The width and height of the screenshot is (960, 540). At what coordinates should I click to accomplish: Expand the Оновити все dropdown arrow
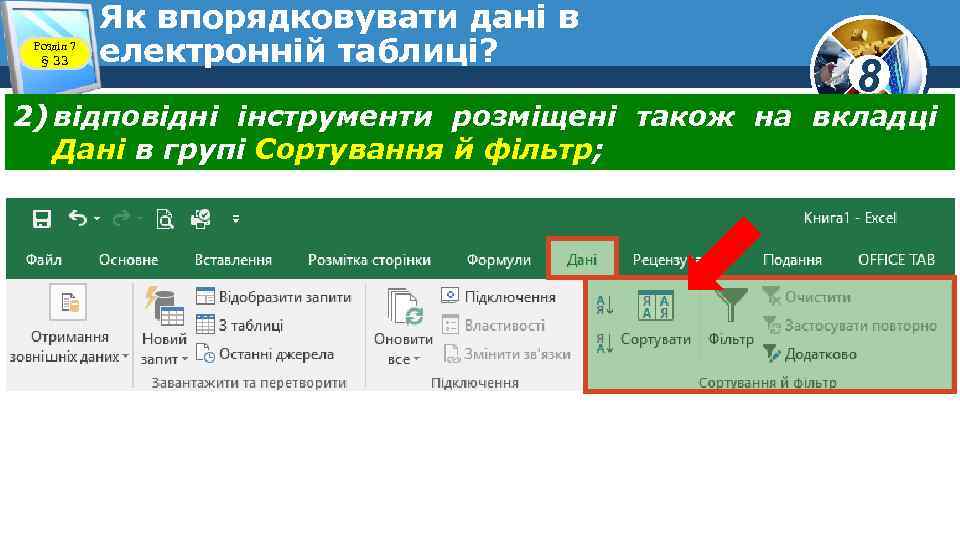[x=417, y=359]
